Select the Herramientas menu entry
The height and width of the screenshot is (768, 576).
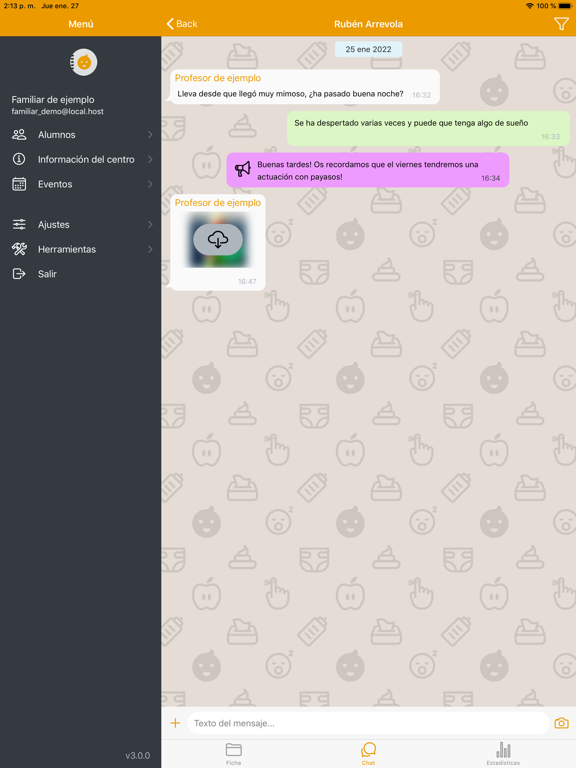[x=80, y=249]
